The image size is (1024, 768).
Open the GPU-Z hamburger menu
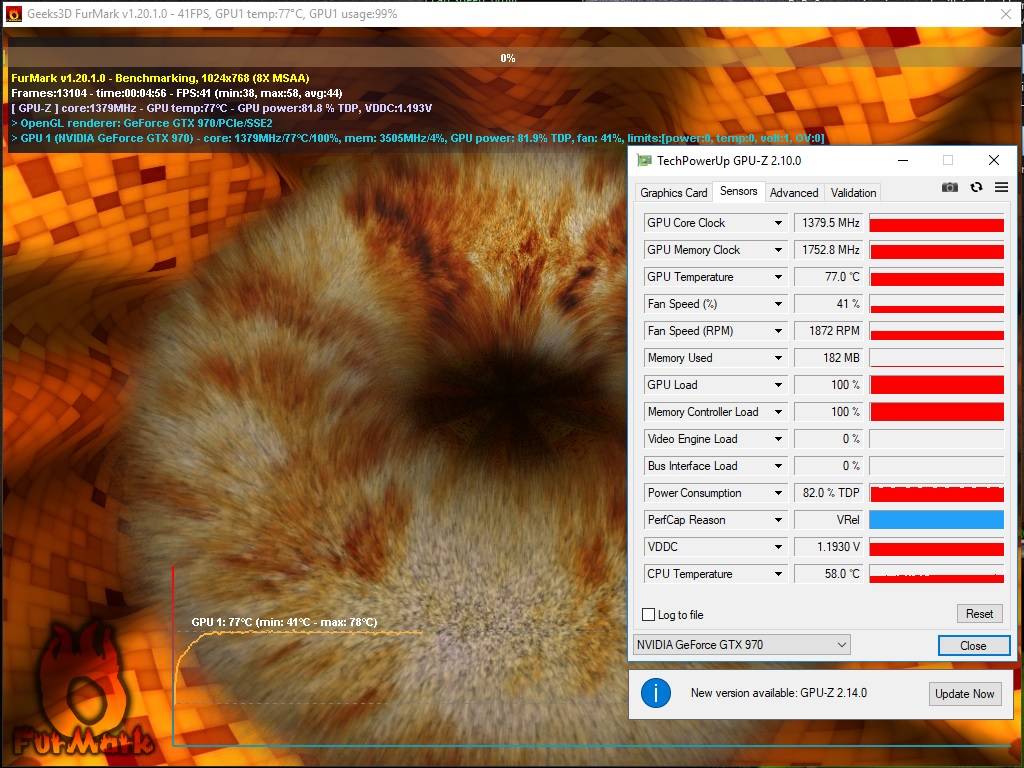tap(1001, 187)
